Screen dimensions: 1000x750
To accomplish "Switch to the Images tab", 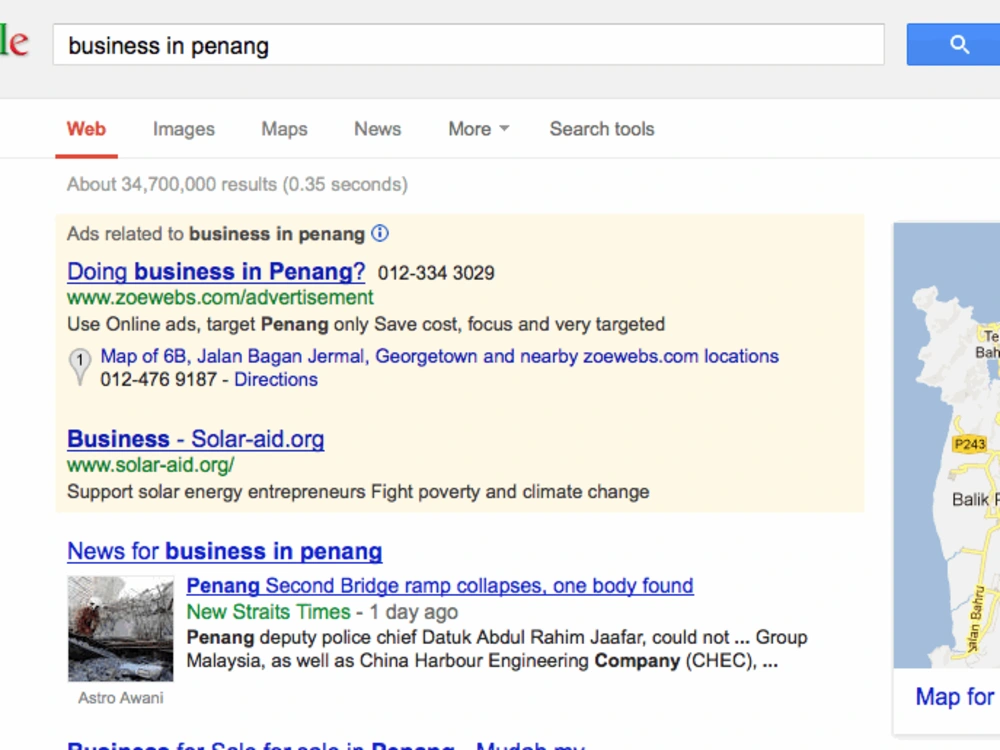I will (x=184, y=129).
